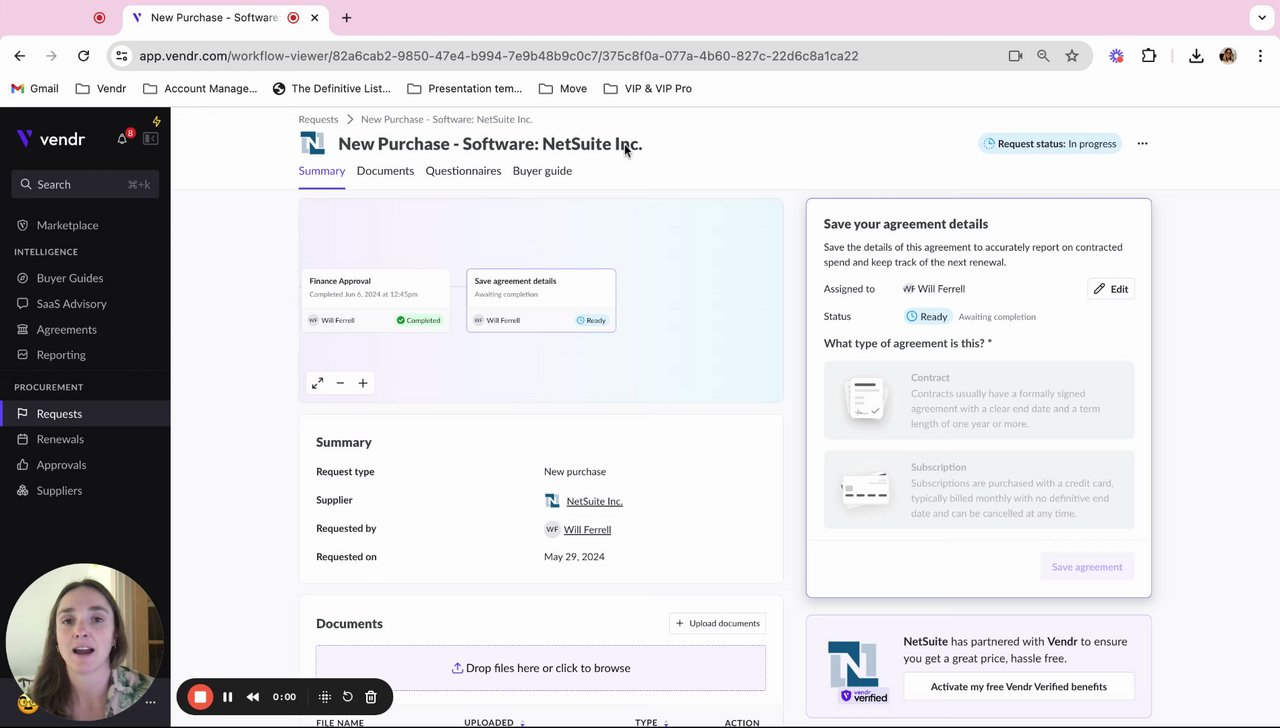Open Suppliers in the sidebar
The height and width of the screenshot is (728, 1280).
point(59,490)
